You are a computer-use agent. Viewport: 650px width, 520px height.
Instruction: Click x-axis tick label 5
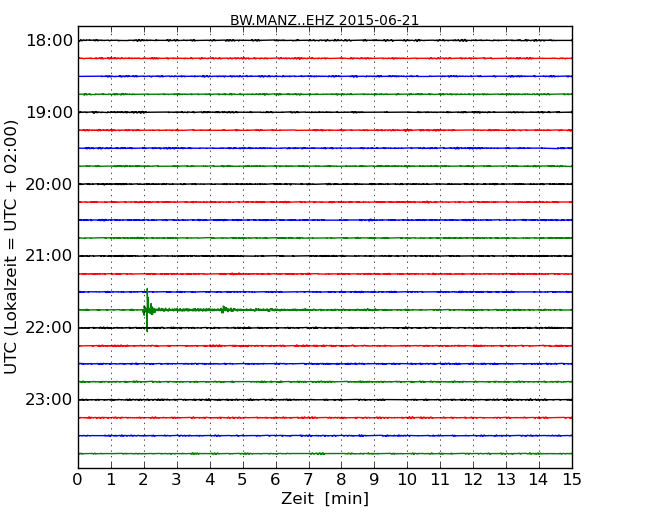[x=243, y=480]
